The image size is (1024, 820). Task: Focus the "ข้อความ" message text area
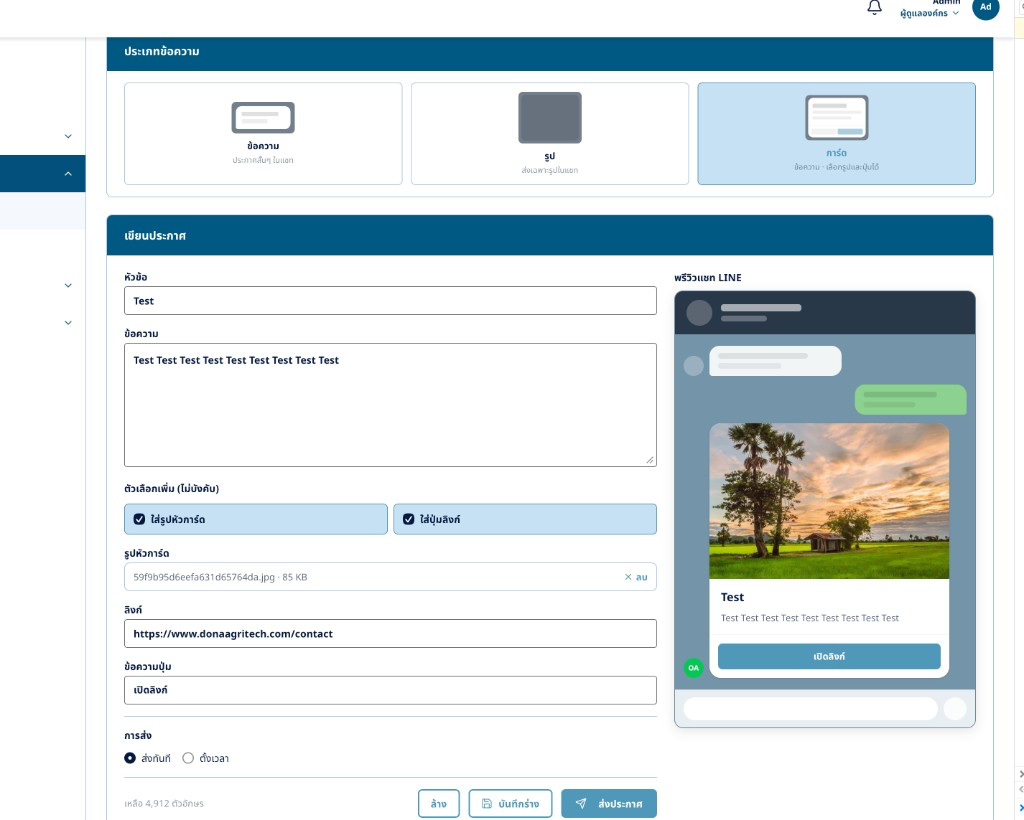(x=391, y=405)
